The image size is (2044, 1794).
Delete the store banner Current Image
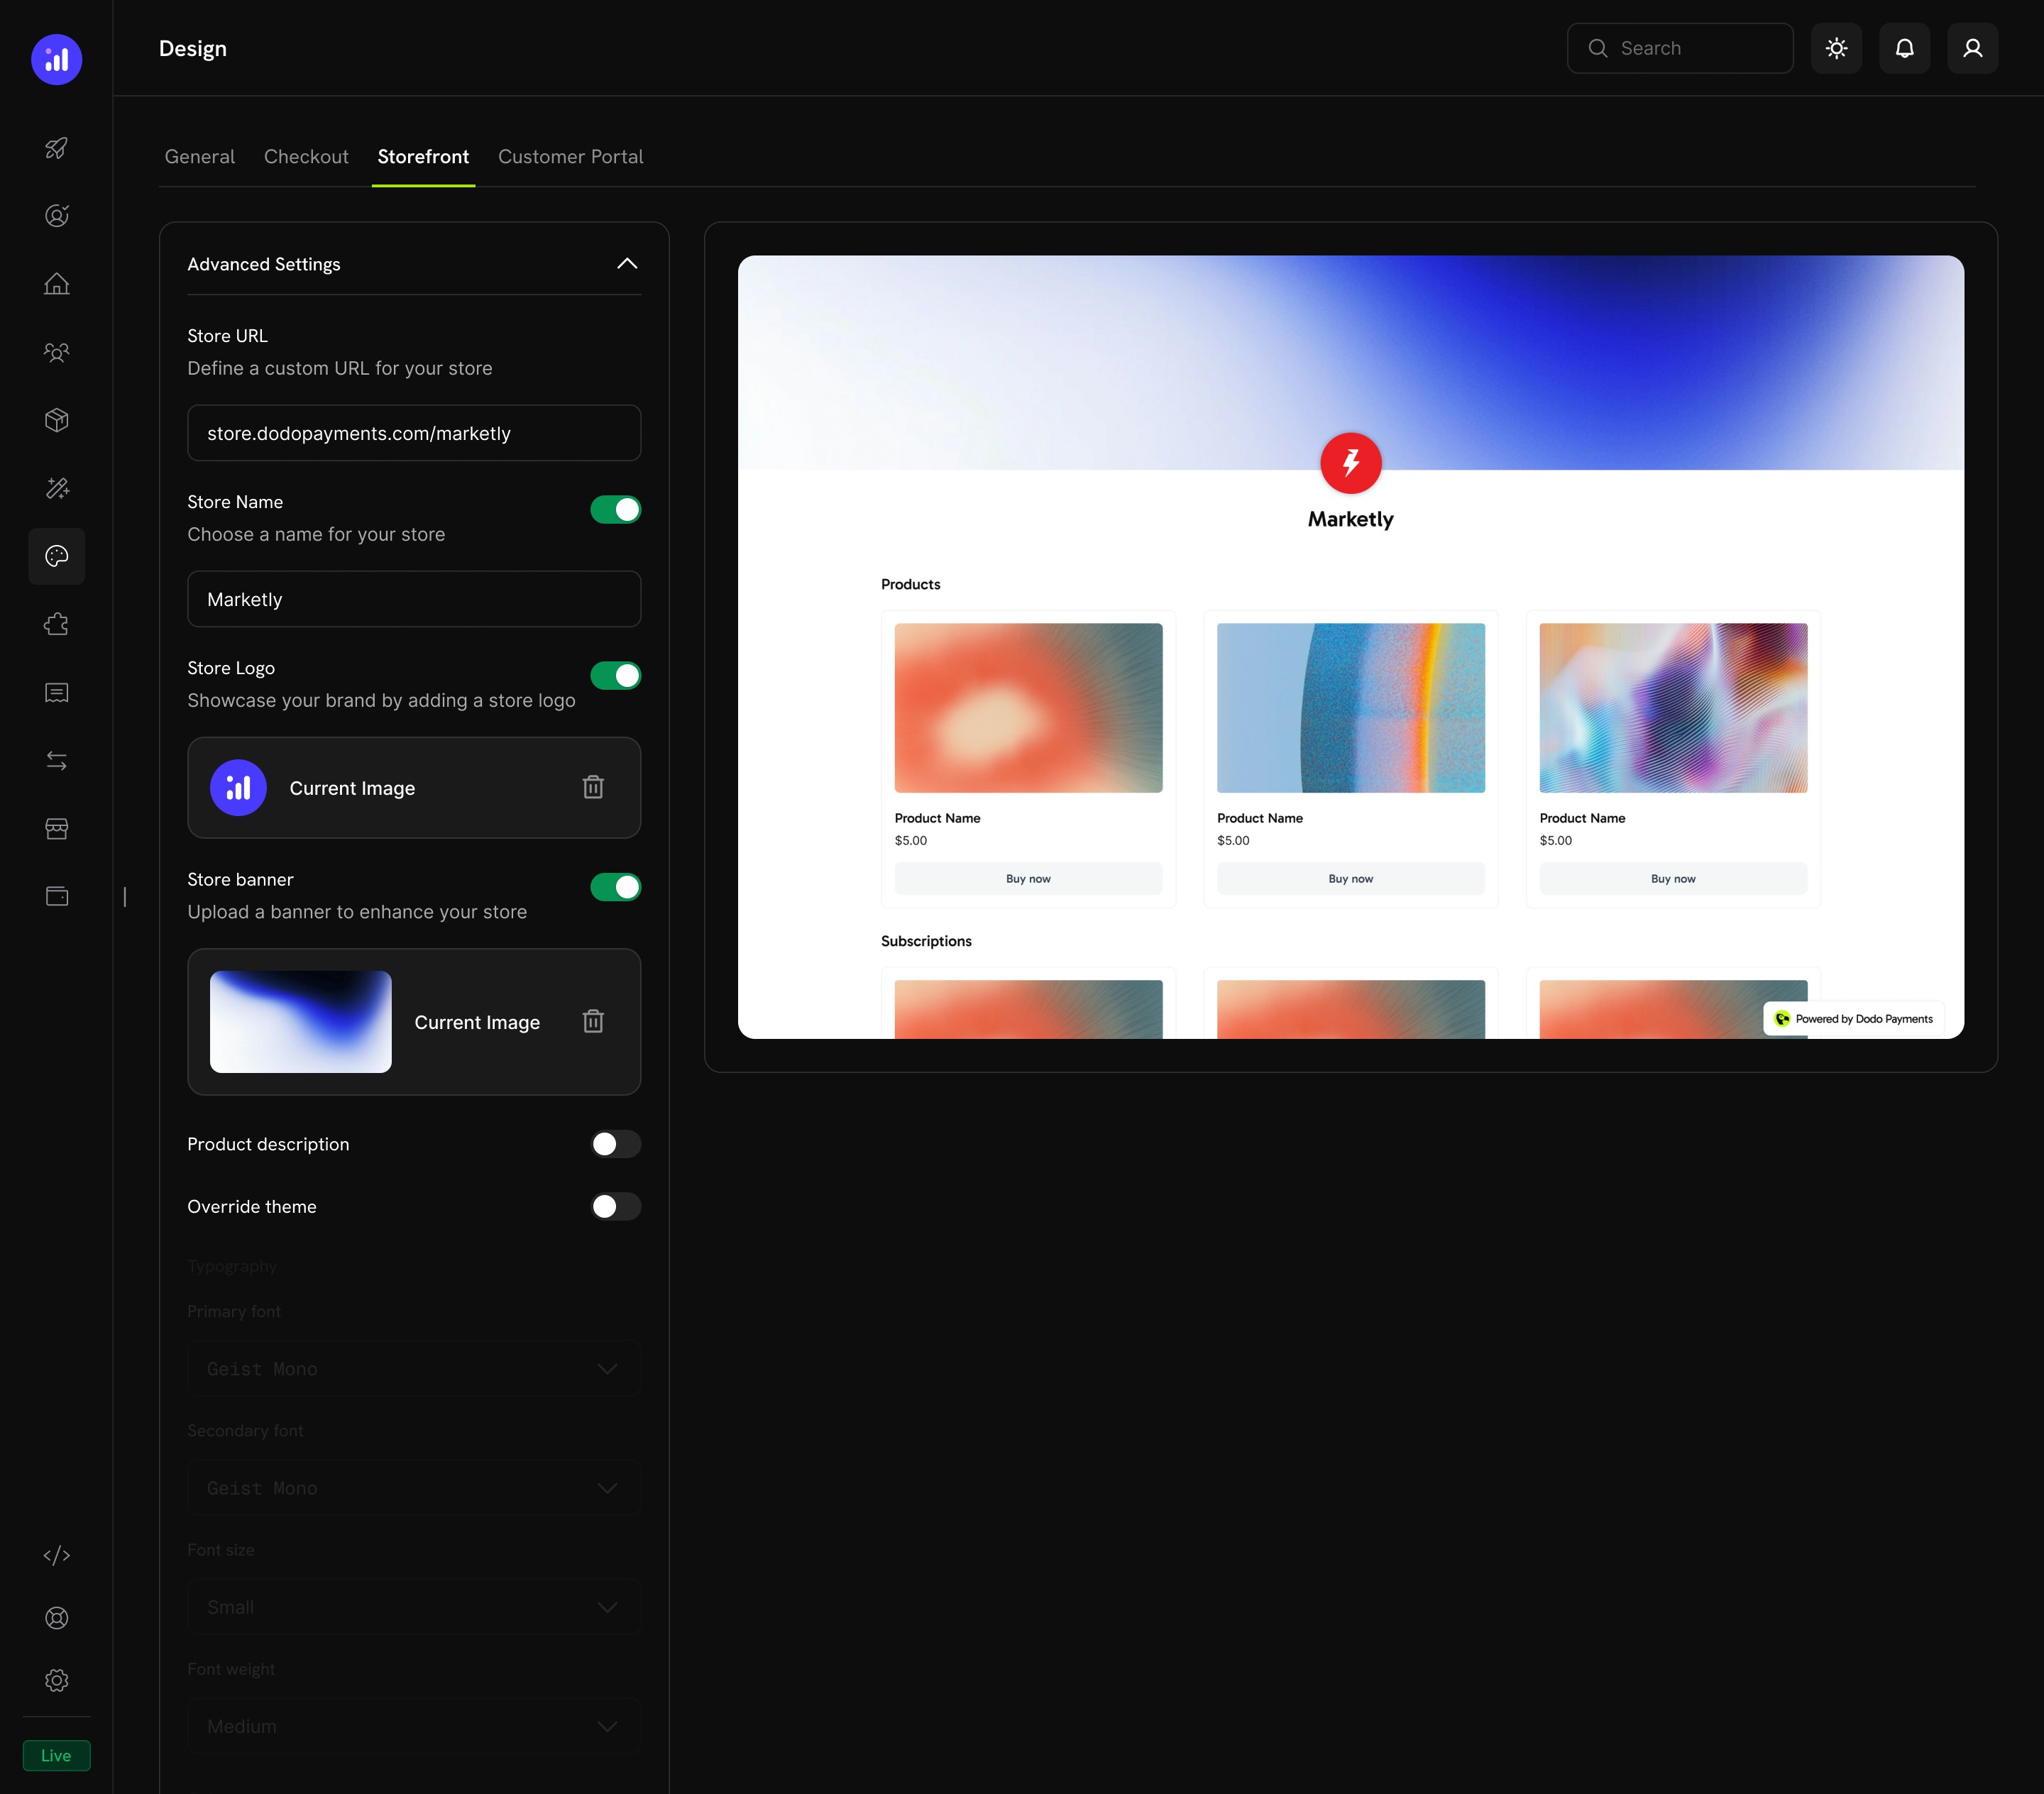click(594, 1021)
